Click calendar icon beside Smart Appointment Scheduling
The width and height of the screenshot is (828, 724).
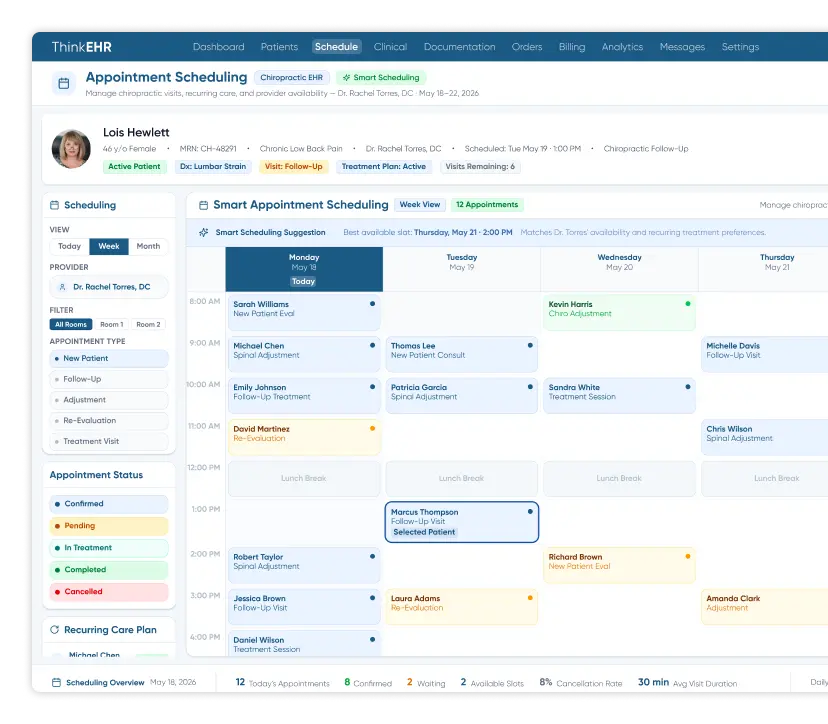(x=203, y=205)
